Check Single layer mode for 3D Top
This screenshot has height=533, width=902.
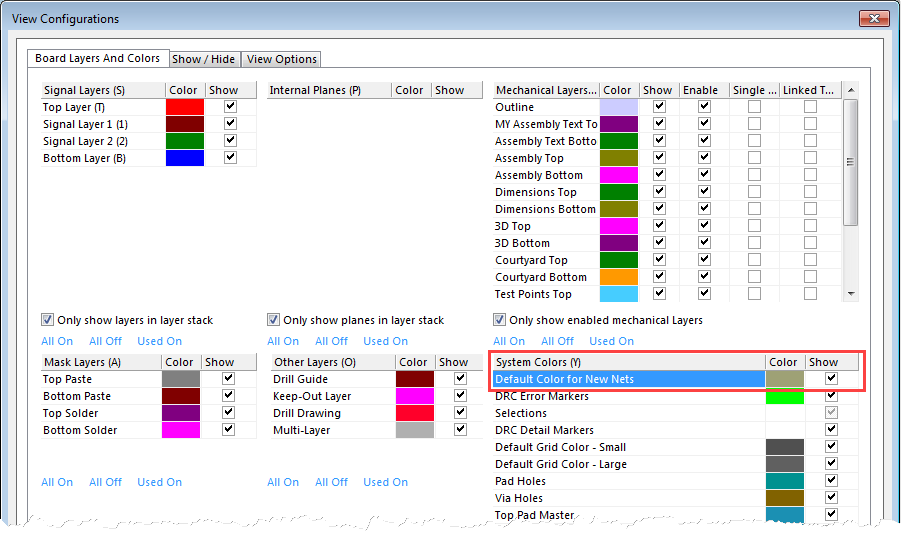coord(754,225)
